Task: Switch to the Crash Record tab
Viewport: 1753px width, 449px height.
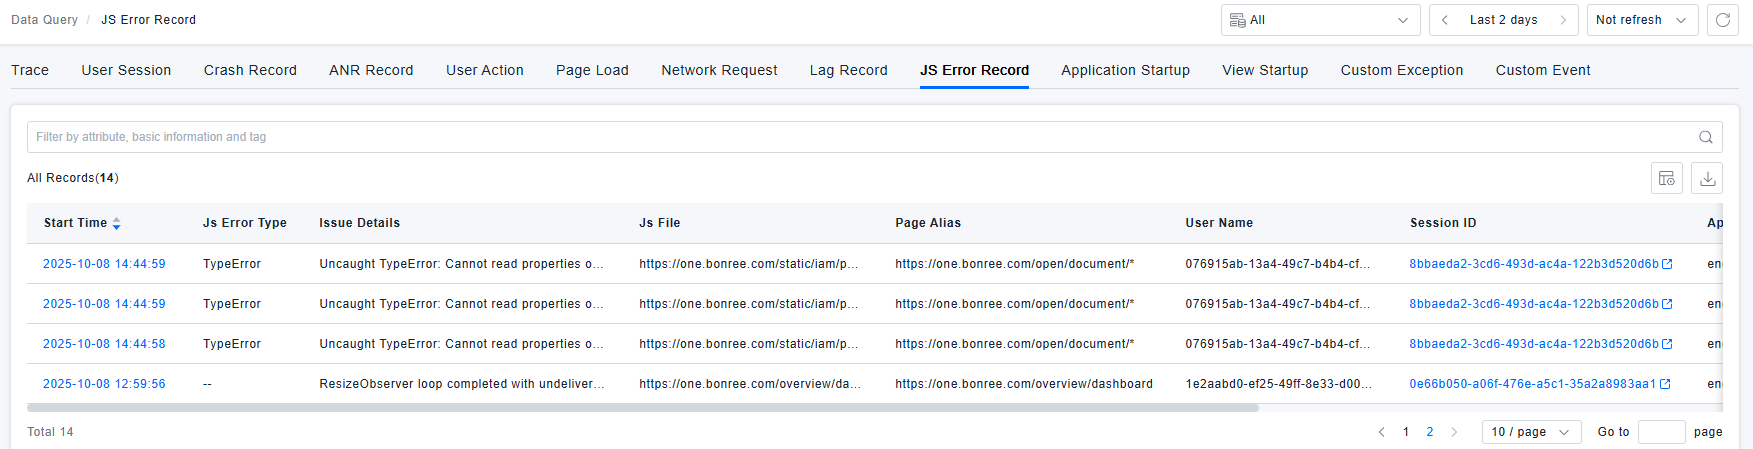Action: point(250,70)
